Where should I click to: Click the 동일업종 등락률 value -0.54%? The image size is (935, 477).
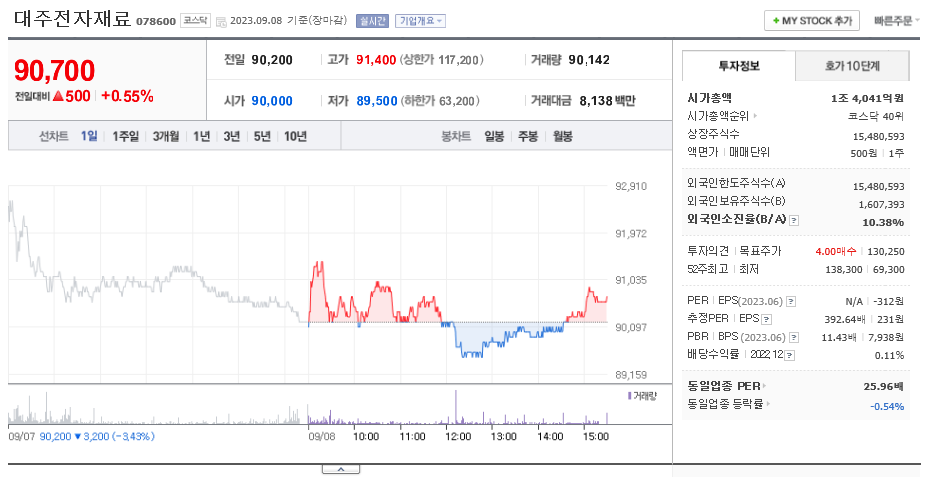887,407
